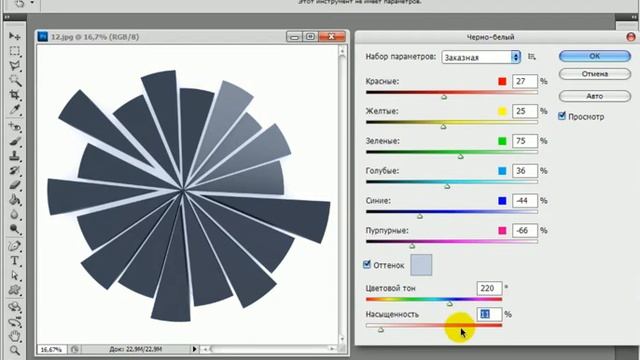This screenshot has height=360, width=640.
Task: Click the Красные slider handle
Action: (x=444, y=97)
